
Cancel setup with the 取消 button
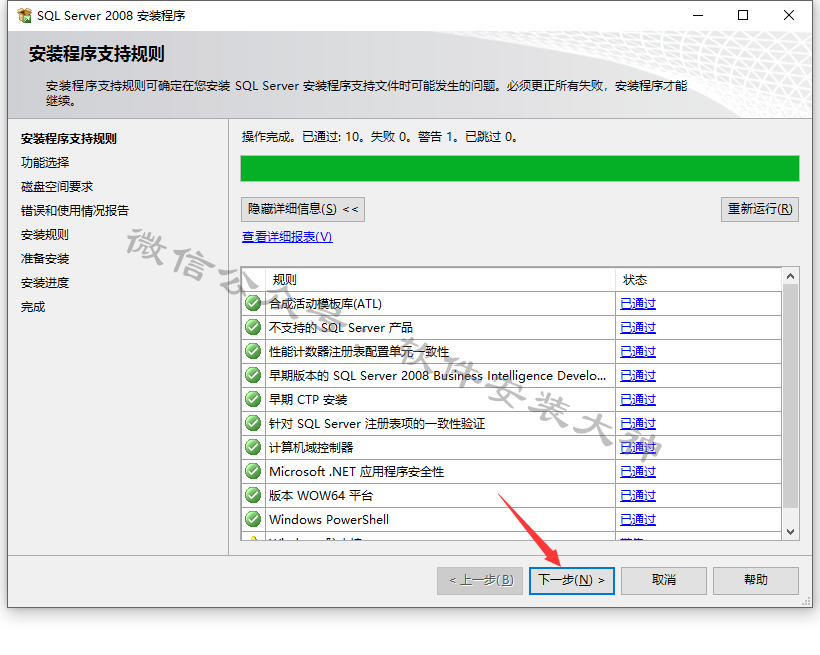click(x=664, y=581)
